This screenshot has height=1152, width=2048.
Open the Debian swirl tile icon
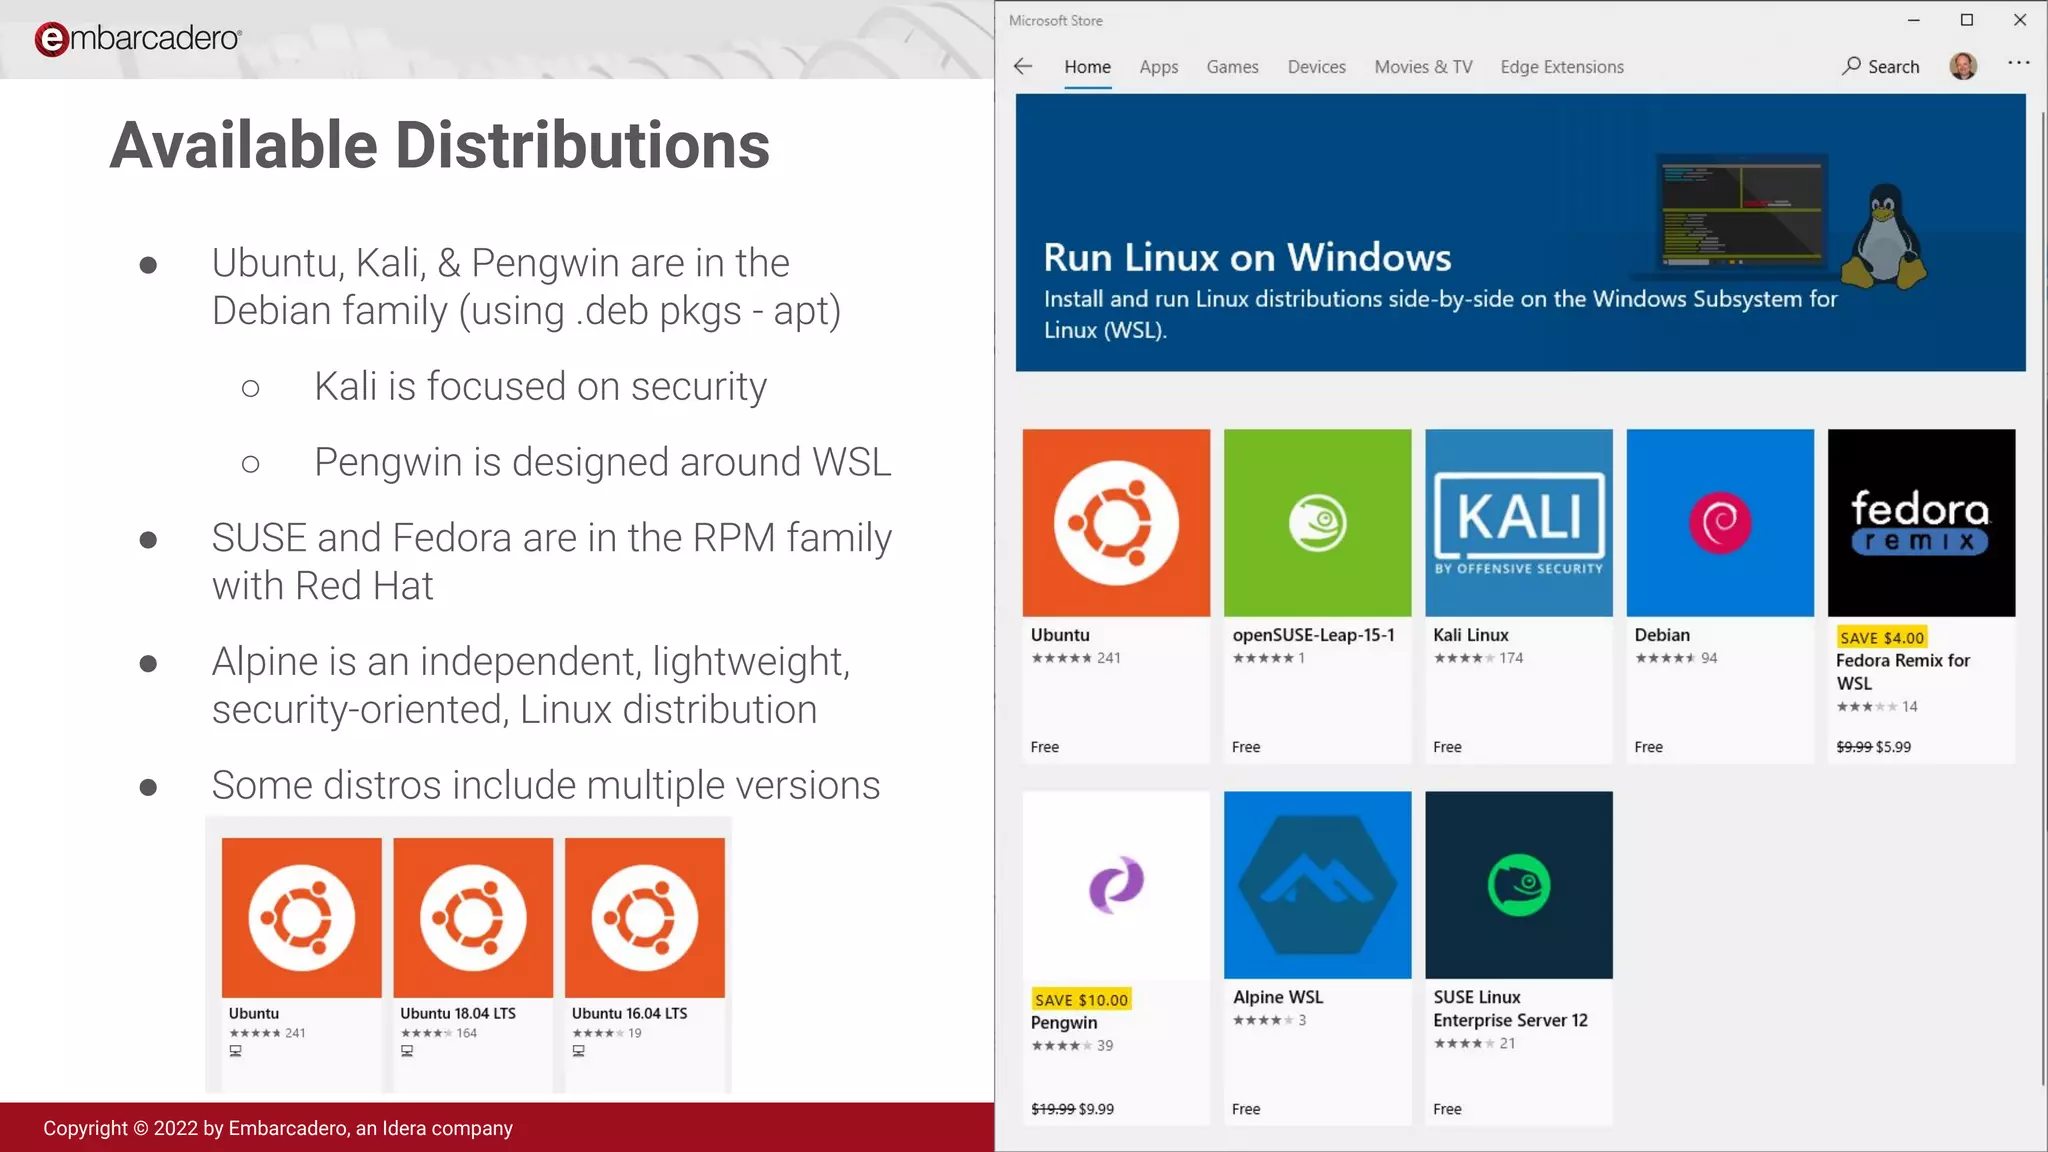pos(1720,523)
